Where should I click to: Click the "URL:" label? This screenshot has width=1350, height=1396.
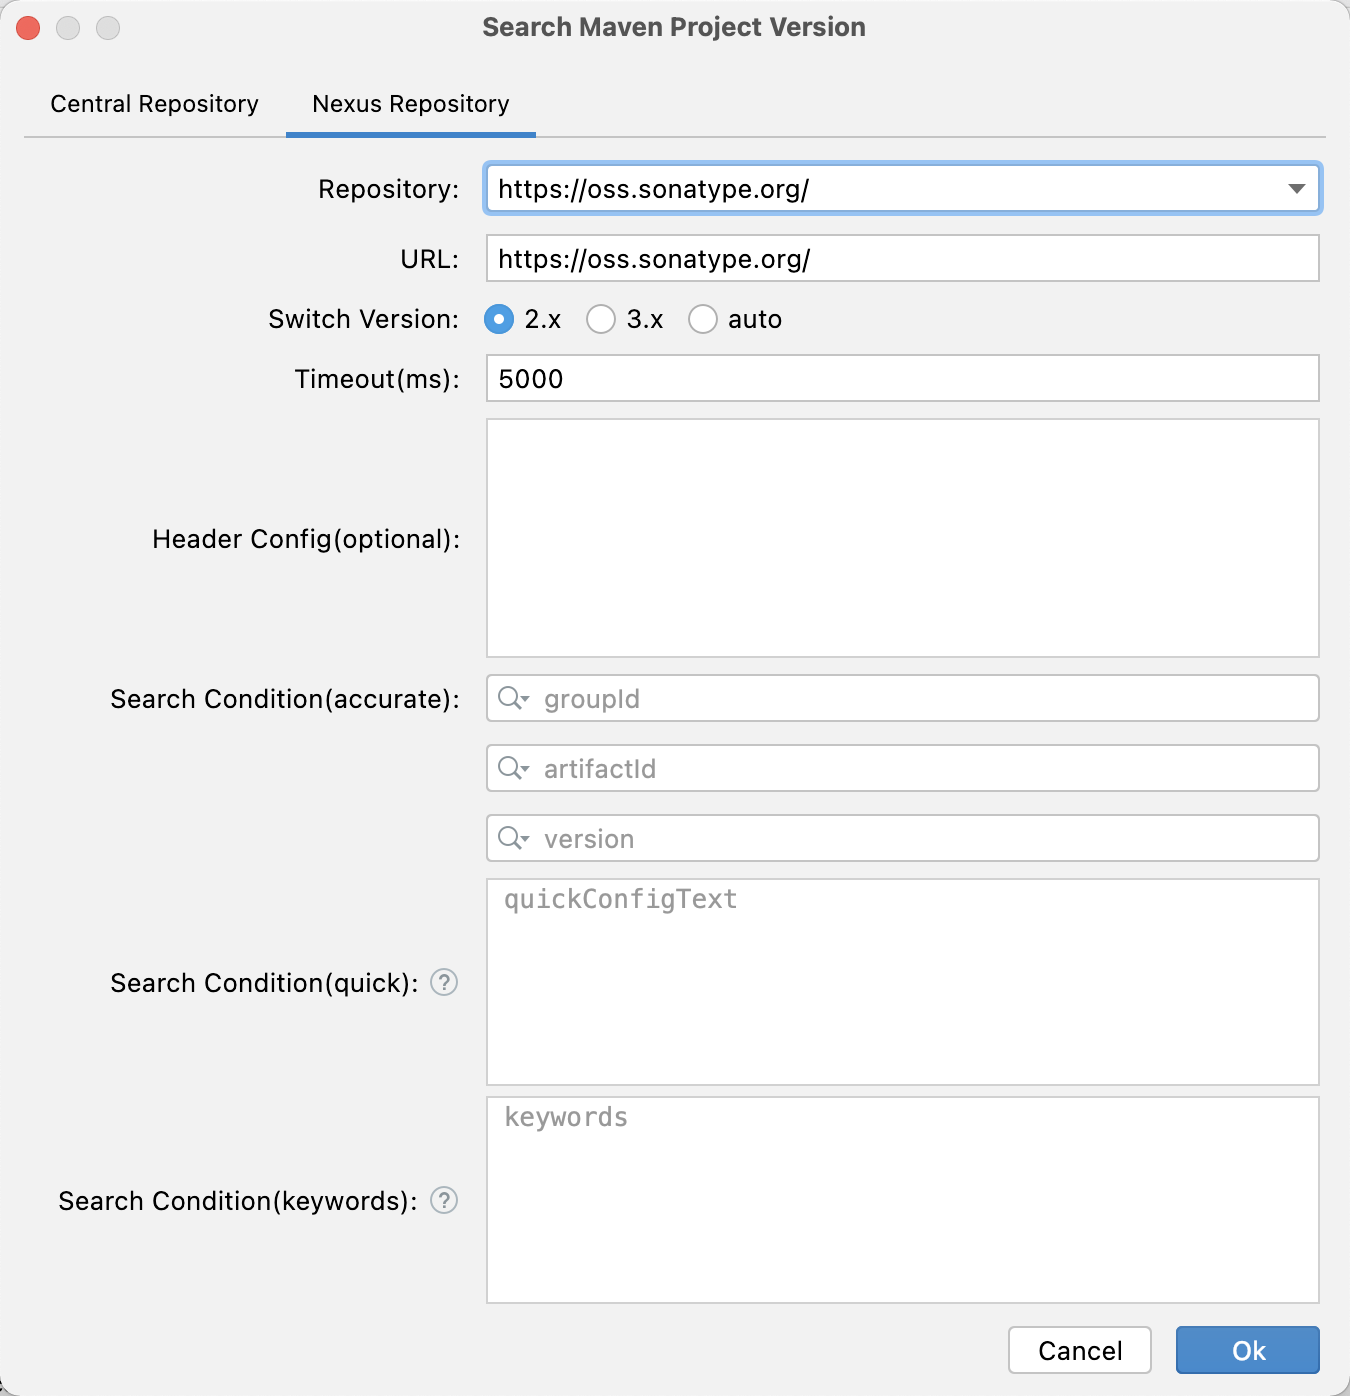pyautogui.click(x=430, y=259)
